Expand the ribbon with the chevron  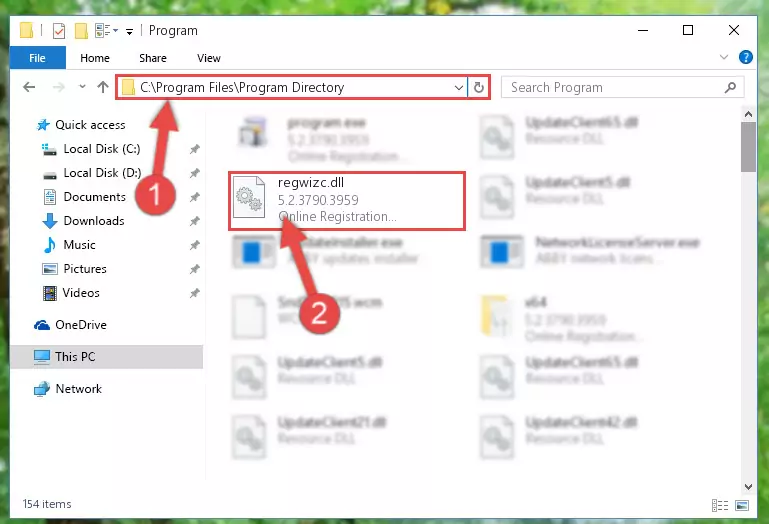[x=723, y=57]
